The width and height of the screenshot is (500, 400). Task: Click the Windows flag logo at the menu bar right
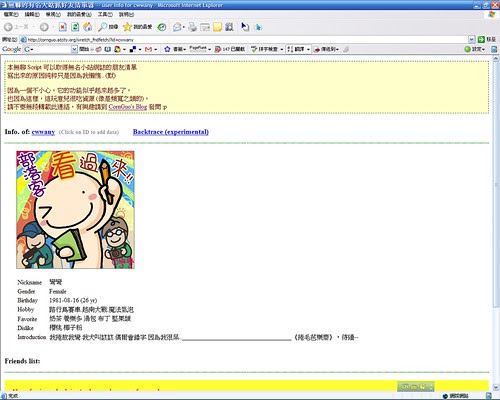tap(492, 15)
